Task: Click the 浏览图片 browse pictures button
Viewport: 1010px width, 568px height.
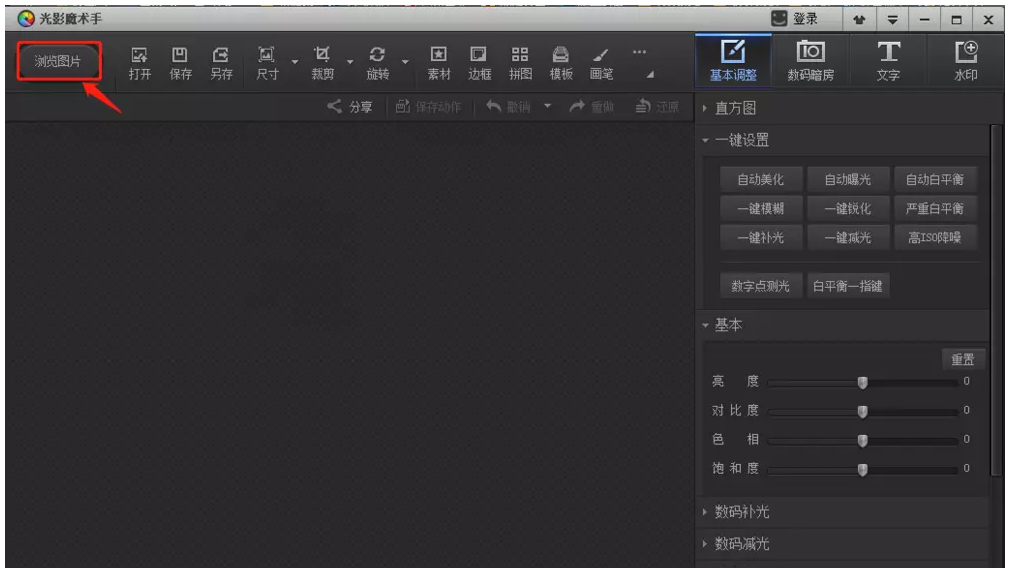Action: pos(58,61)
